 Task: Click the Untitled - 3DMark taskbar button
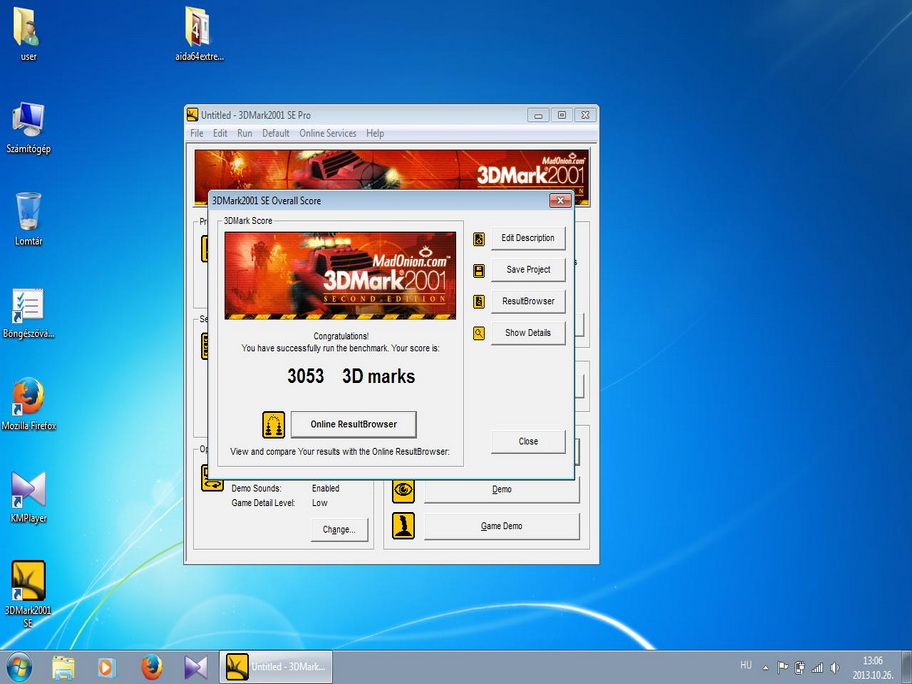coord(276,667)
